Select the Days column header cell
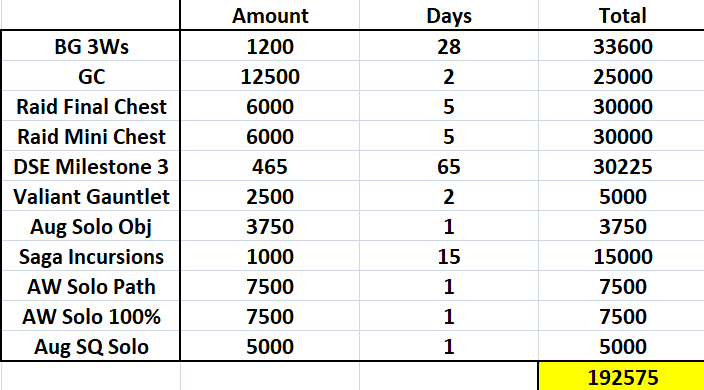The height and width of the screenshot is (390, 704). click(449, 15)
